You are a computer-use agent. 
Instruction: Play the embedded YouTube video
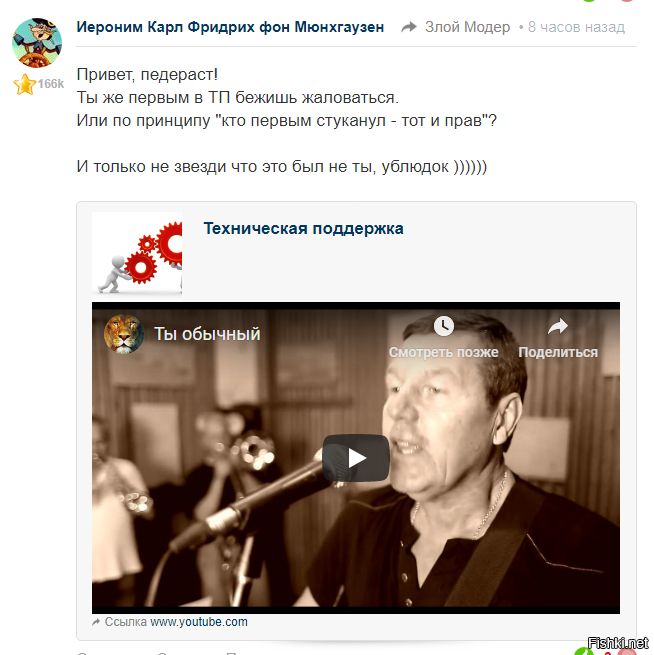tap(356, 458)
